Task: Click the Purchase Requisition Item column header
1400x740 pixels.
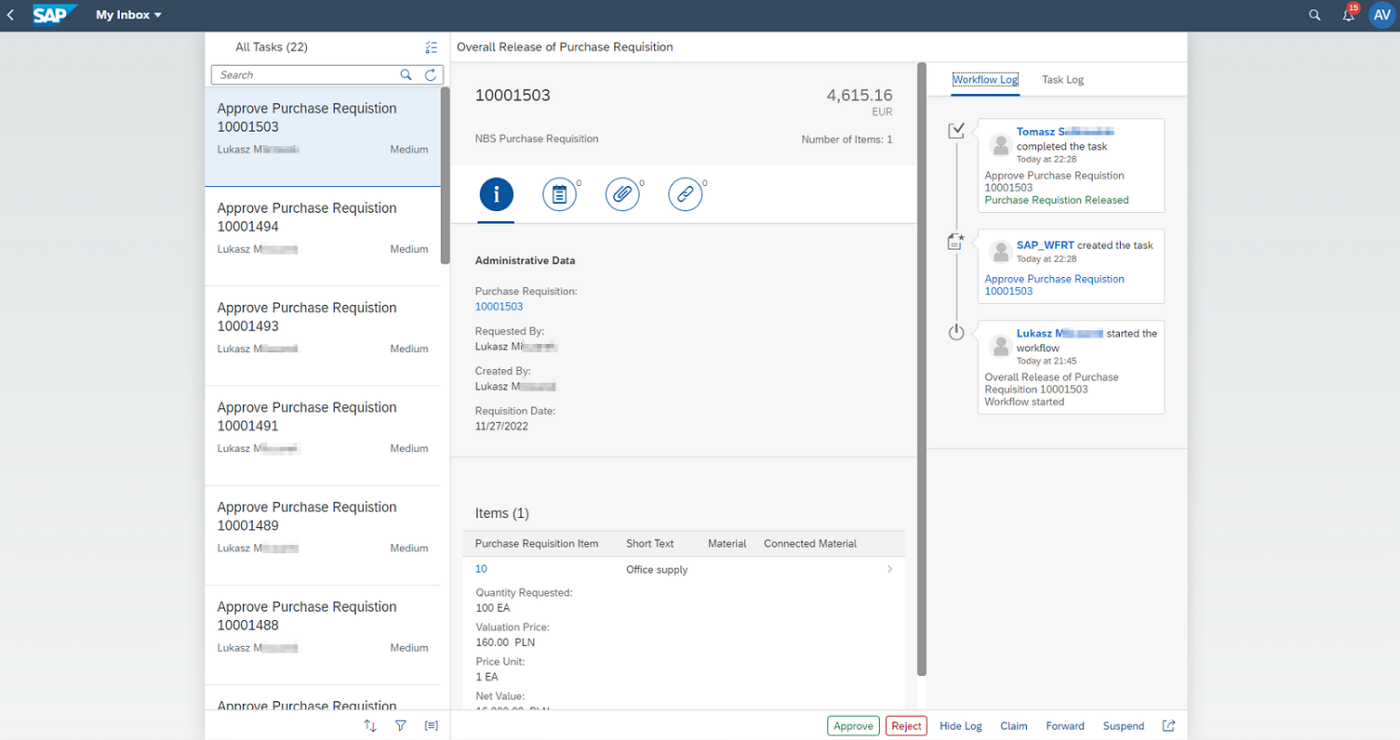Action: pyautogui.click(x=537, y=544)
